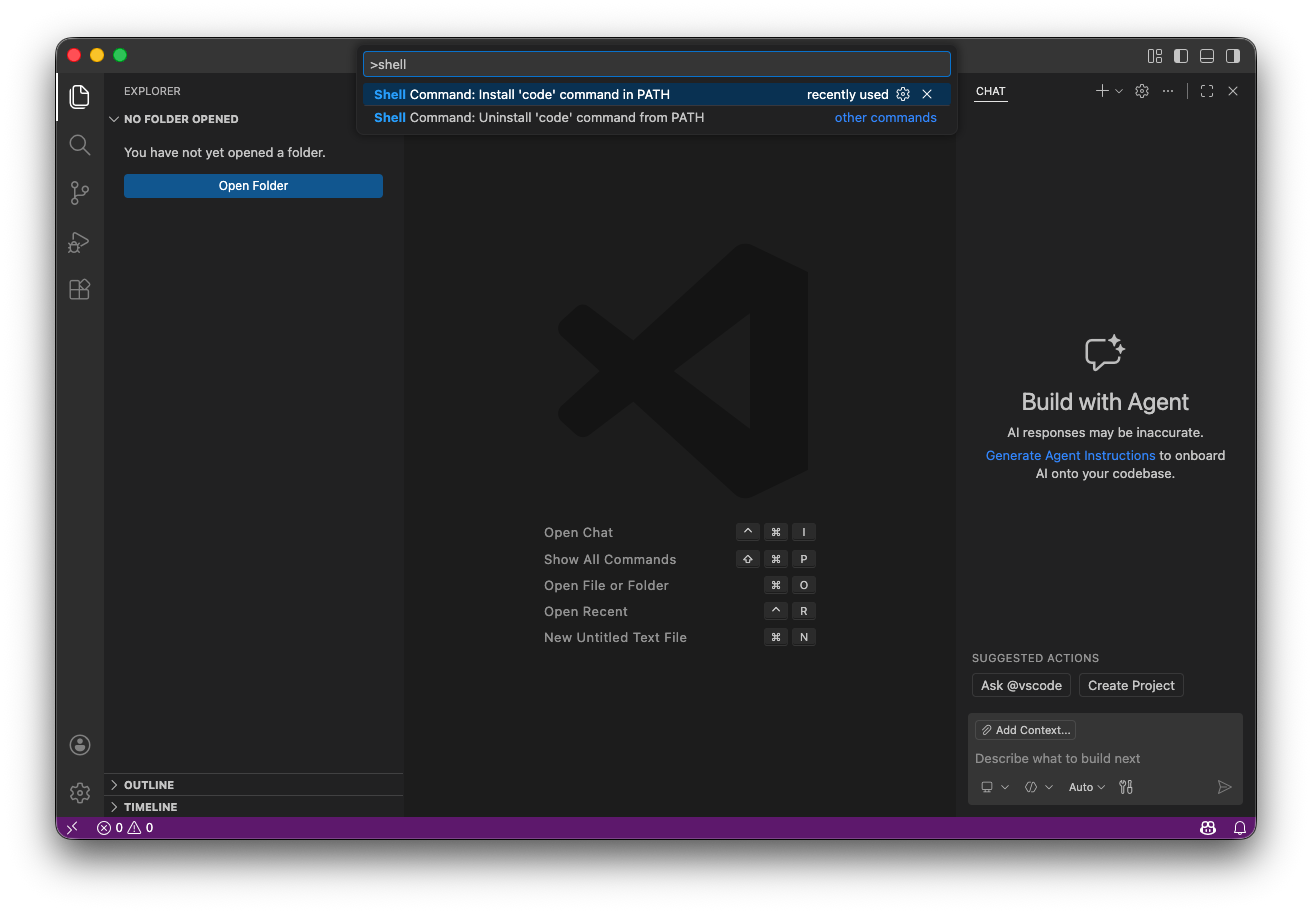Run Install 'code' command in PATH

pyautogui.click(x=657, y=94)
